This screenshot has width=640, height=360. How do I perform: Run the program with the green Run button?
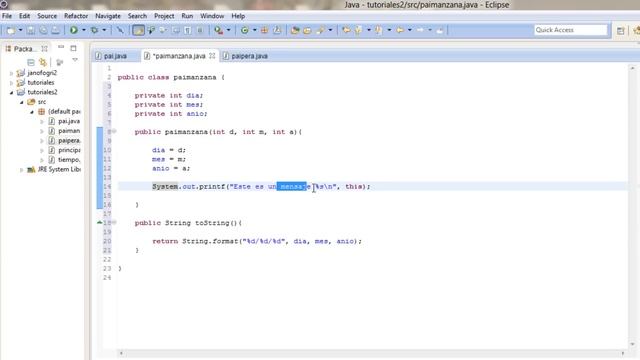[x=74, y=30]
